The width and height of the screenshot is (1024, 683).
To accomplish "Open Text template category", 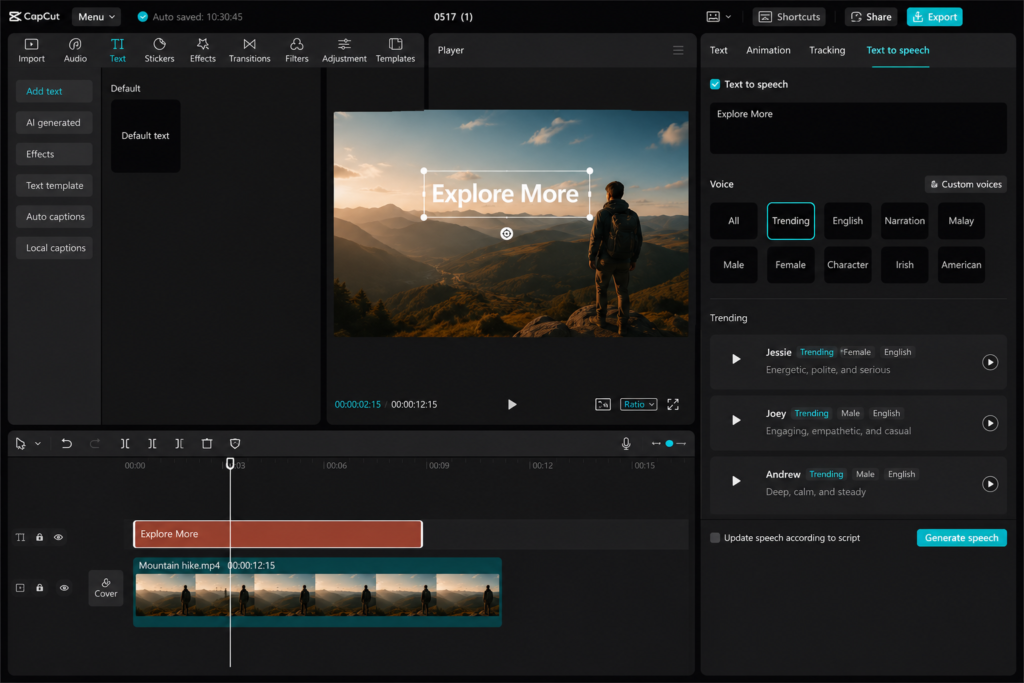I will pos(54,185).
